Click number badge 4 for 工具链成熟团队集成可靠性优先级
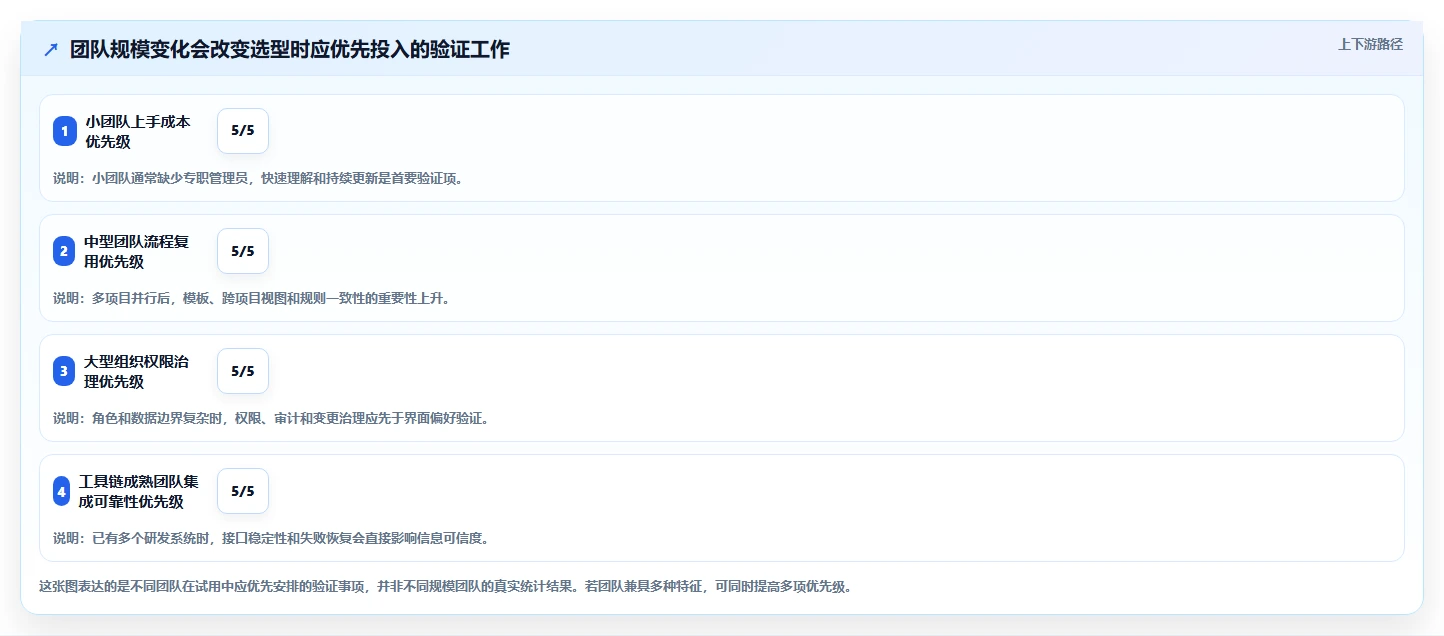Image resolution: width=1444 pixels, height=636 pixels. coord(62,491)
